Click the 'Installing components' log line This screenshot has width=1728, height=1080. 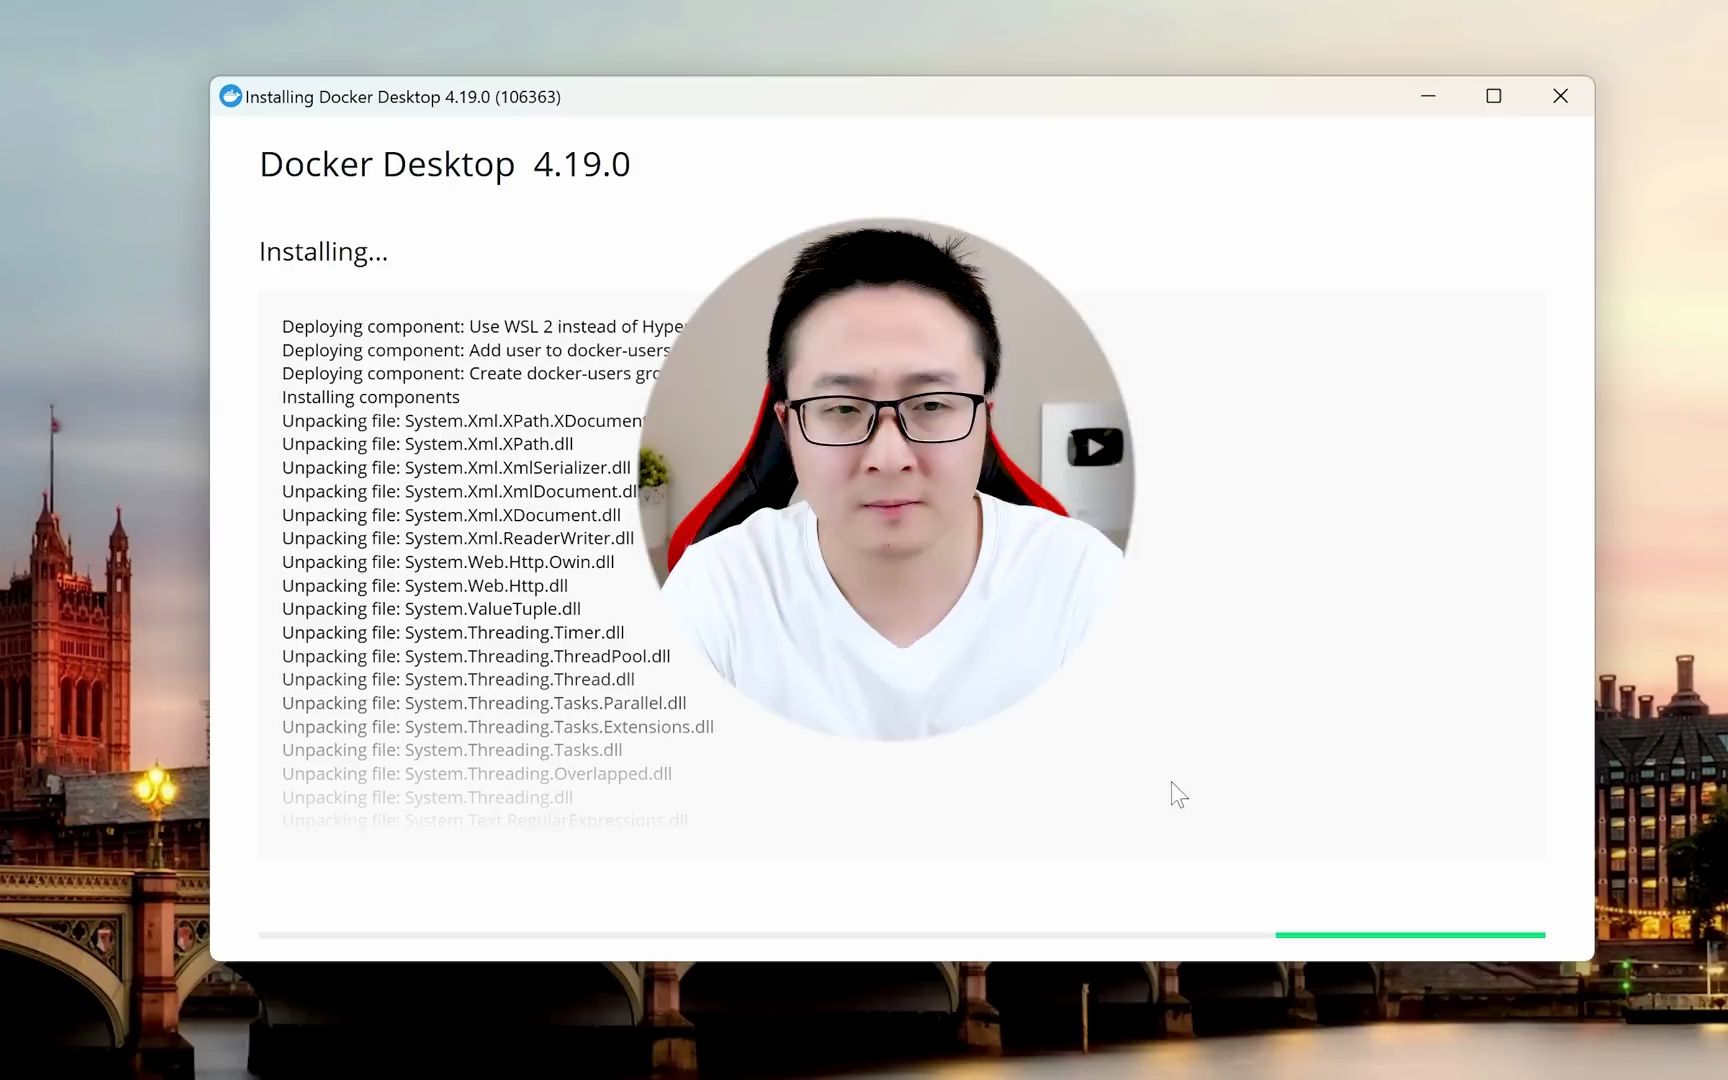(371, 397)
